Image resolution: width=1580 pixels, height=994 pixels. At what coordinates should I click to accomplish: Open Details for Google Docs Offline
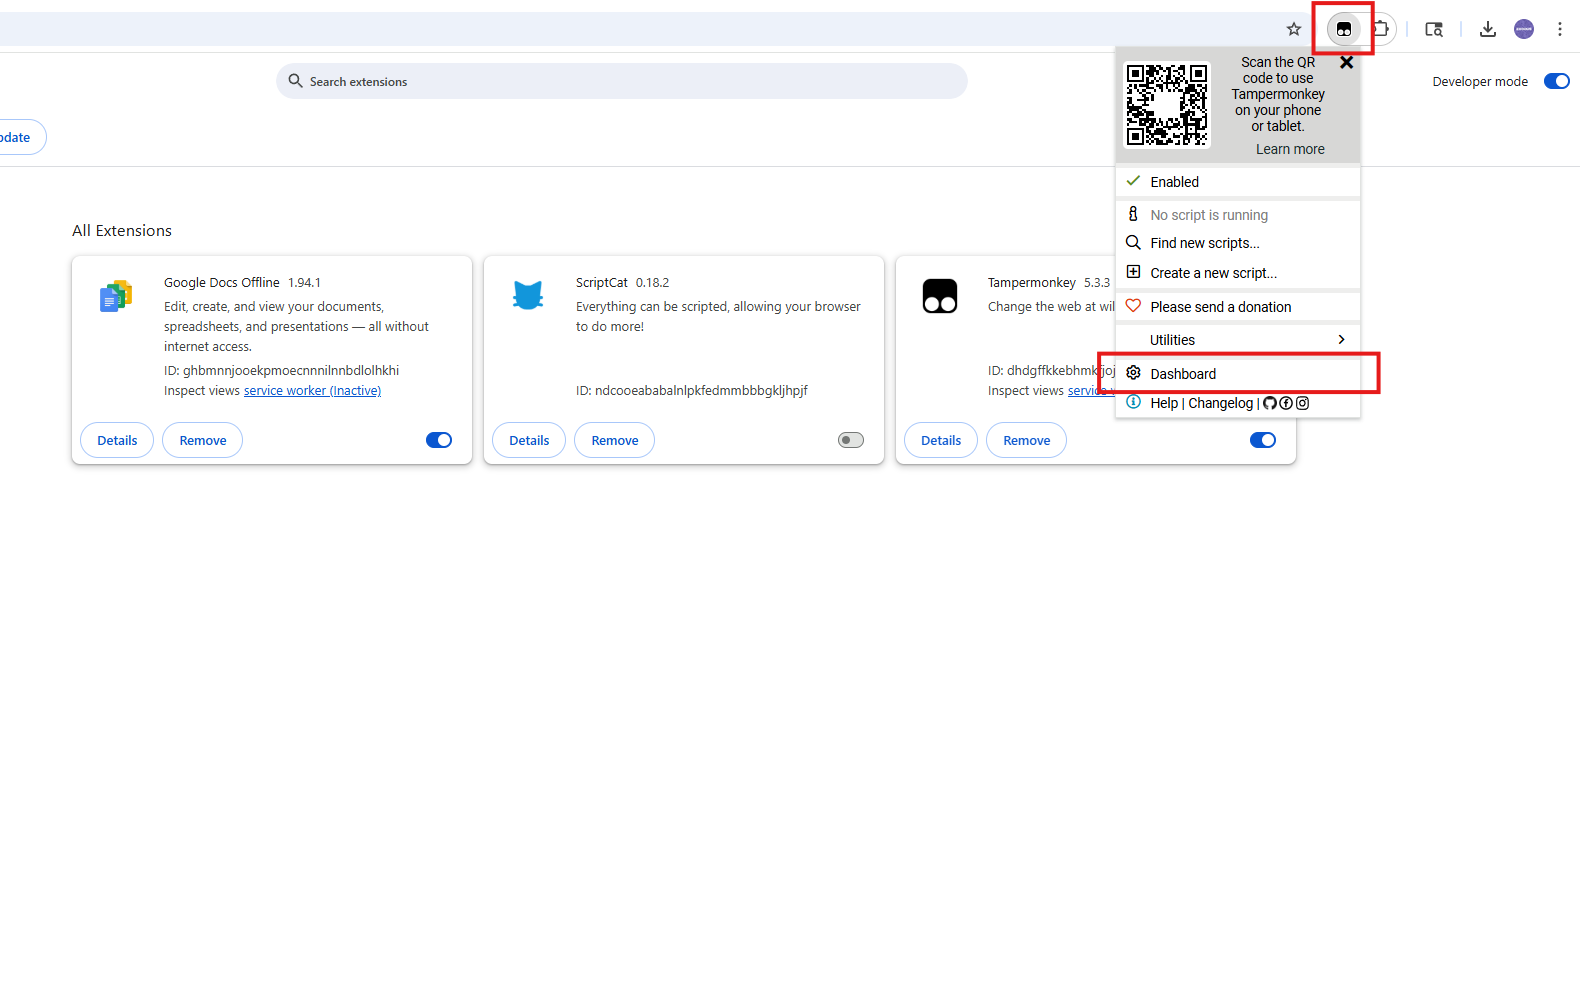pos(117,440)
